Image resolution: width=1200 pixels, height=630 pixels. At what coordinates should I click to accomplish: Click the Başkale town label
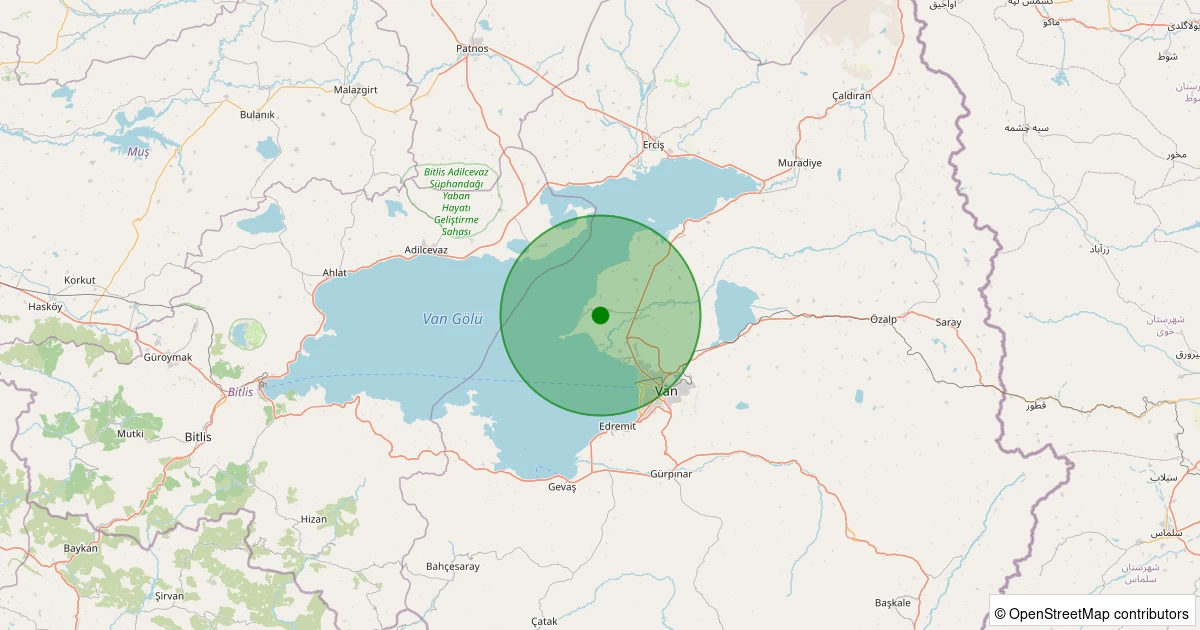(x=893, y=603)
